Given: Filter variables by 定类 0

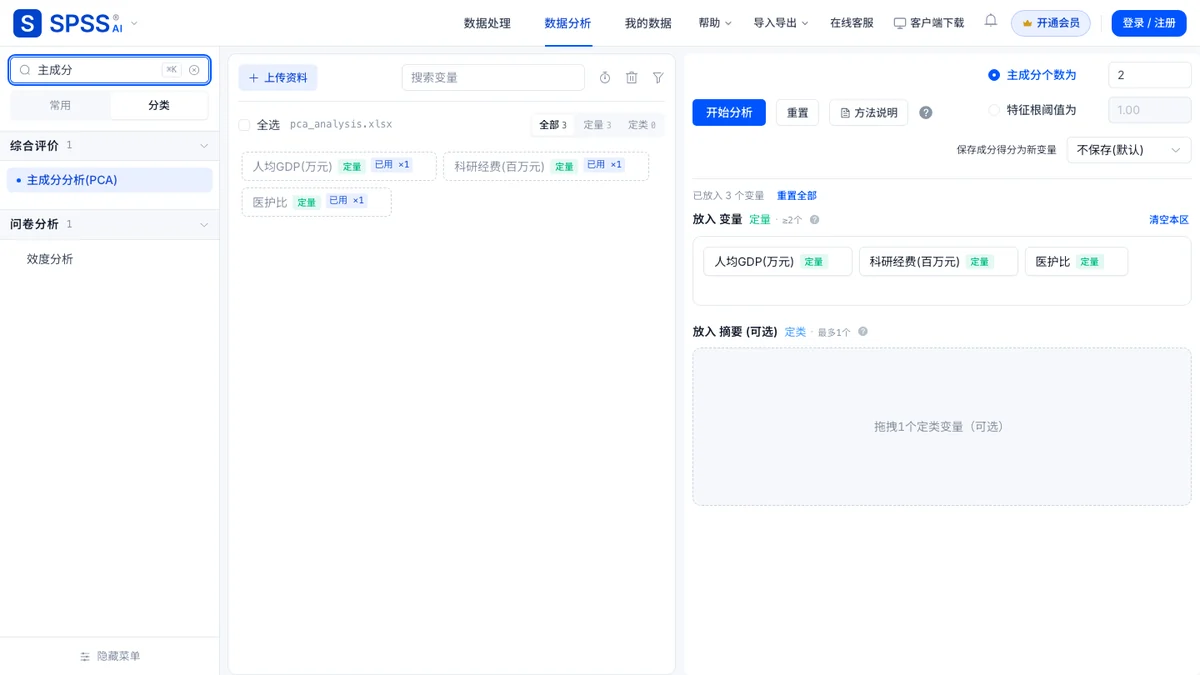Looking at the screenshot, I should tap(642, 125).
